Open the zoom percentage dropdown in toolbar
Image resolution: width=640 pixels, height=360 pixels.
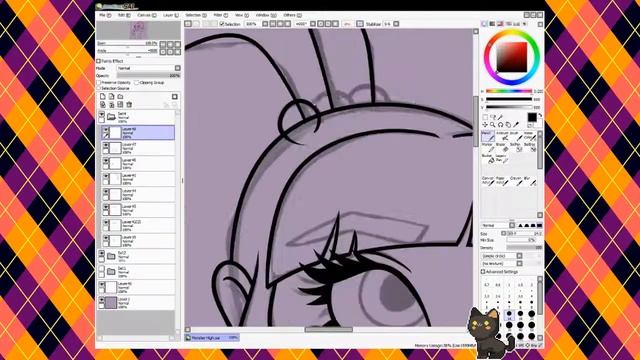(265, 24)
